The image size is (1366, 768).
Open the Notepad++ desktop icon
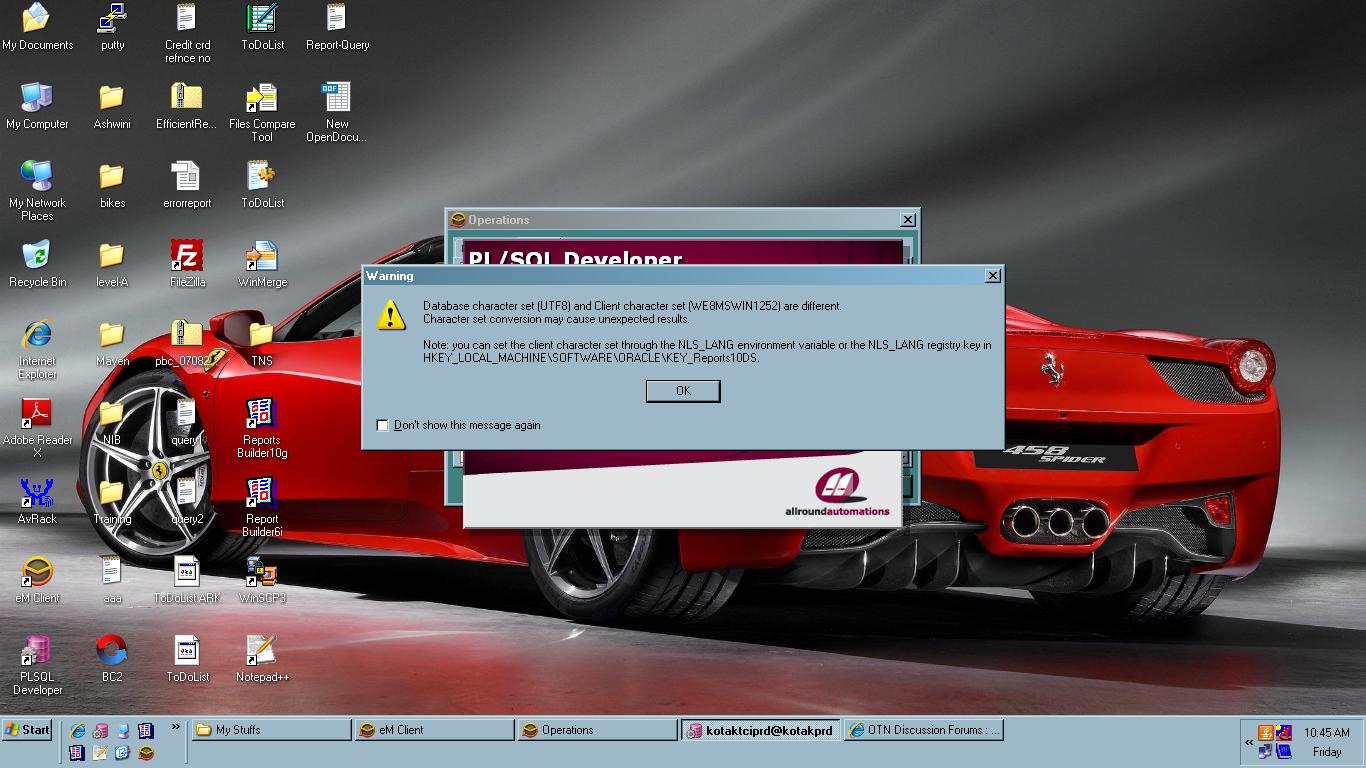click(x=262, y=651)
